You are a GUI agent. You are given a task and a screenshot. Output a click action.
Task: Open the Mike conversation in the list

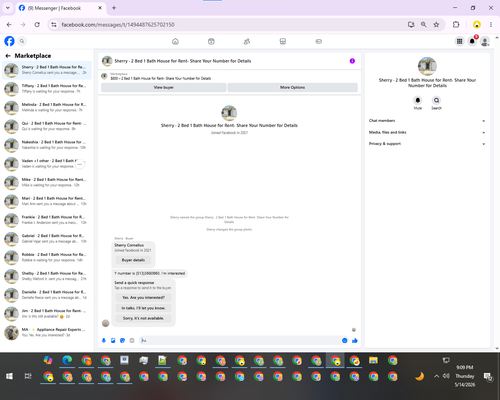[47, 182]
